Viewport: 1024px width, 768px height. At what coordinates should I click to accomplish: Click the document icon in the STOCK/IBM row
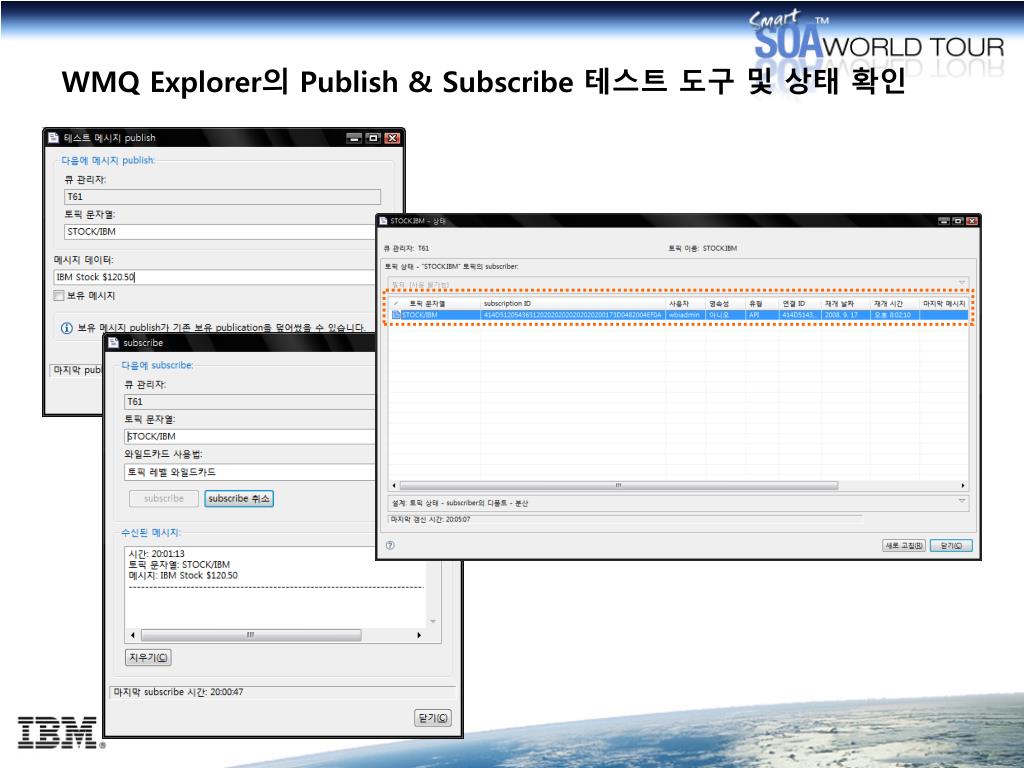click(x=396, y=315)
